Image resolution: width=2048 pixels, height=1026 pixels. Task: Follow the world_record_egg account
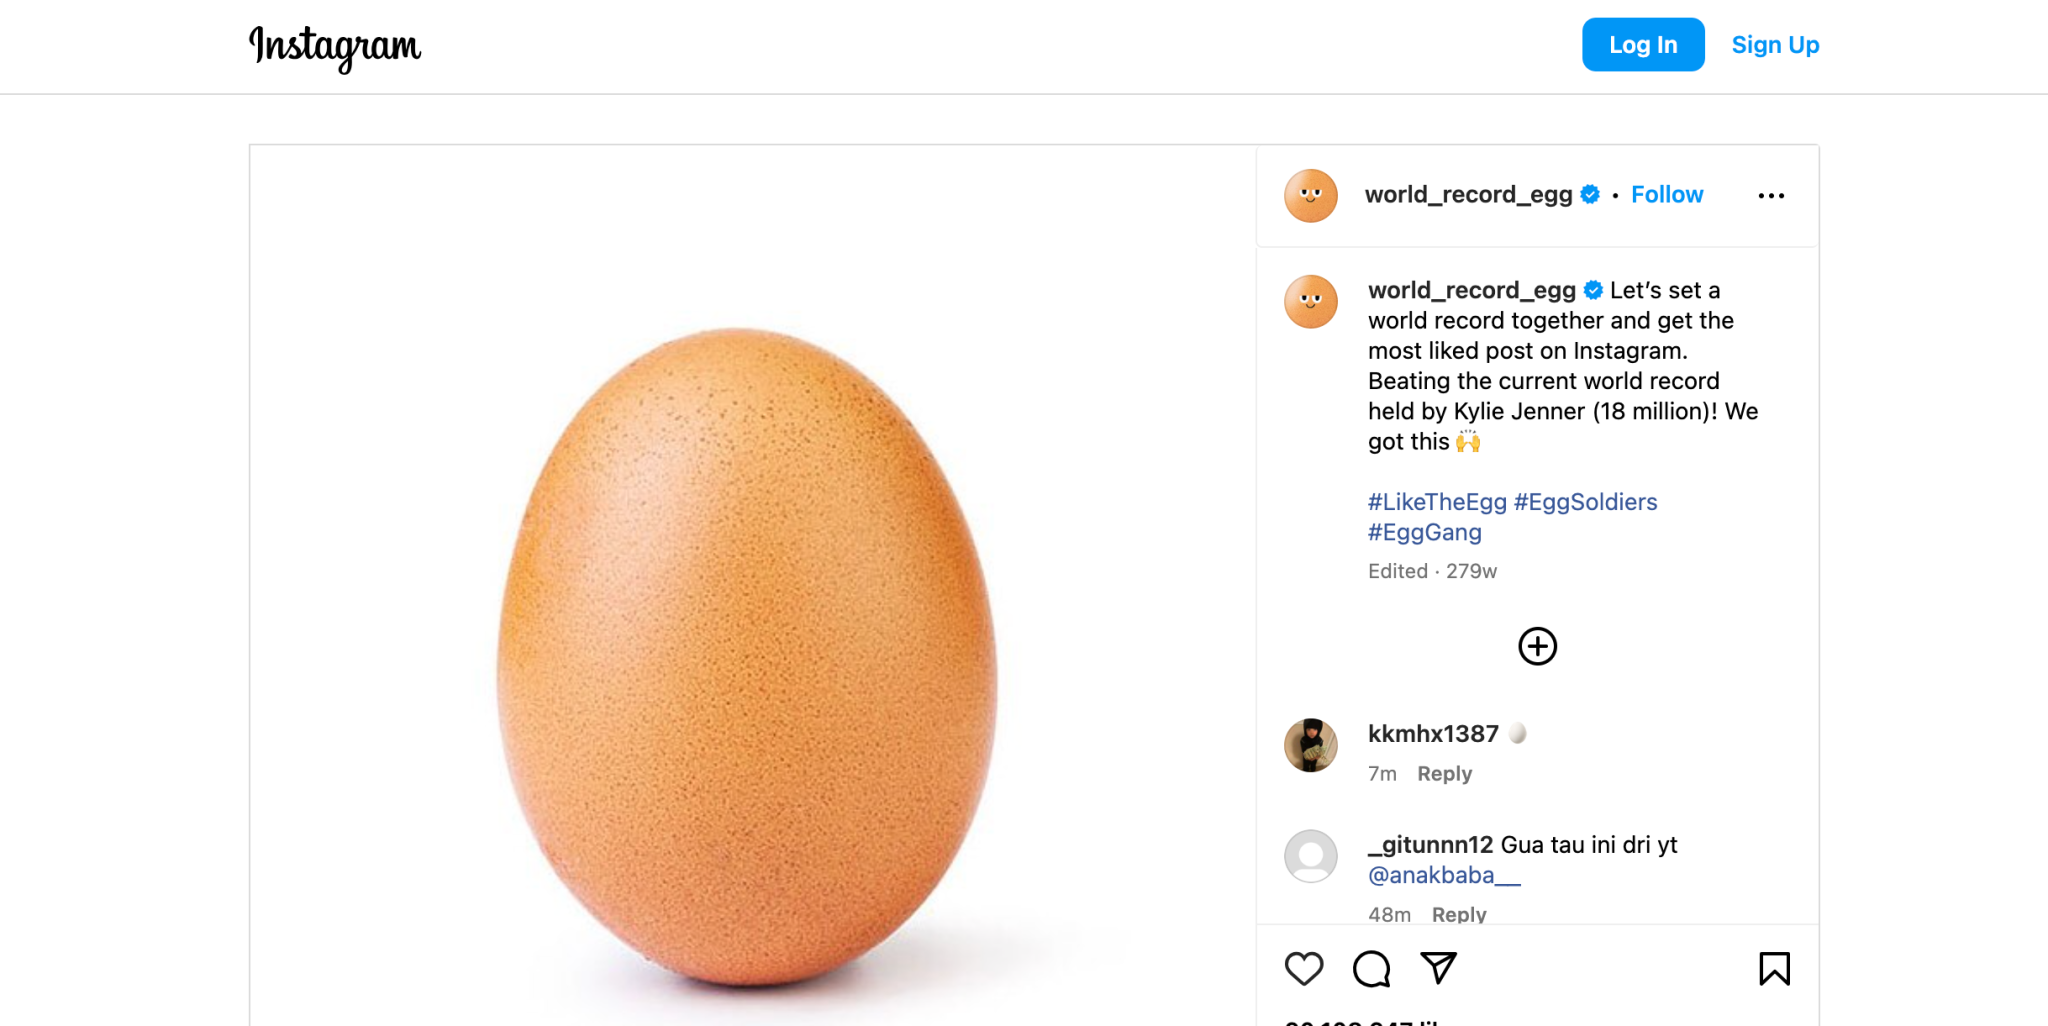pos(1666,195)
